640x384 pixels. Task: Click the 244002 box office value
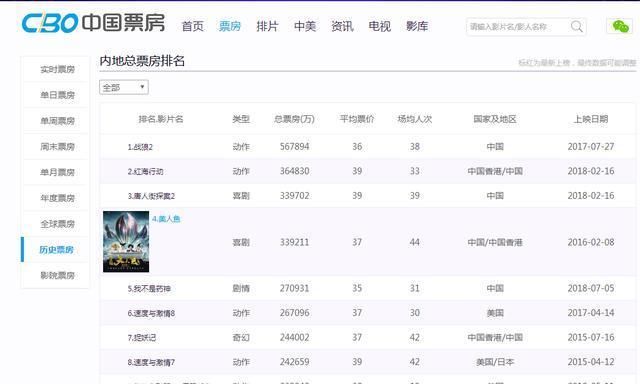[x=294, y=337]
